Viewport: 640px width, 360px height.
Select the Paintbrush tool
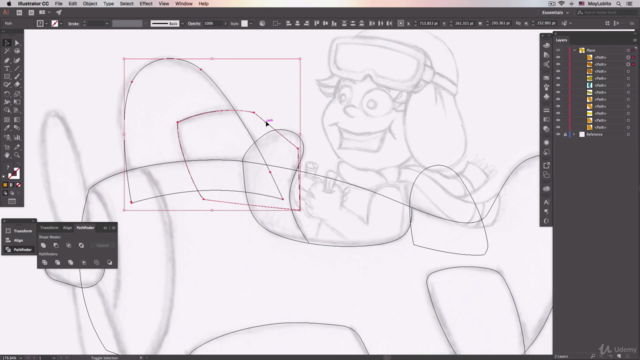(x=17, y=76)
